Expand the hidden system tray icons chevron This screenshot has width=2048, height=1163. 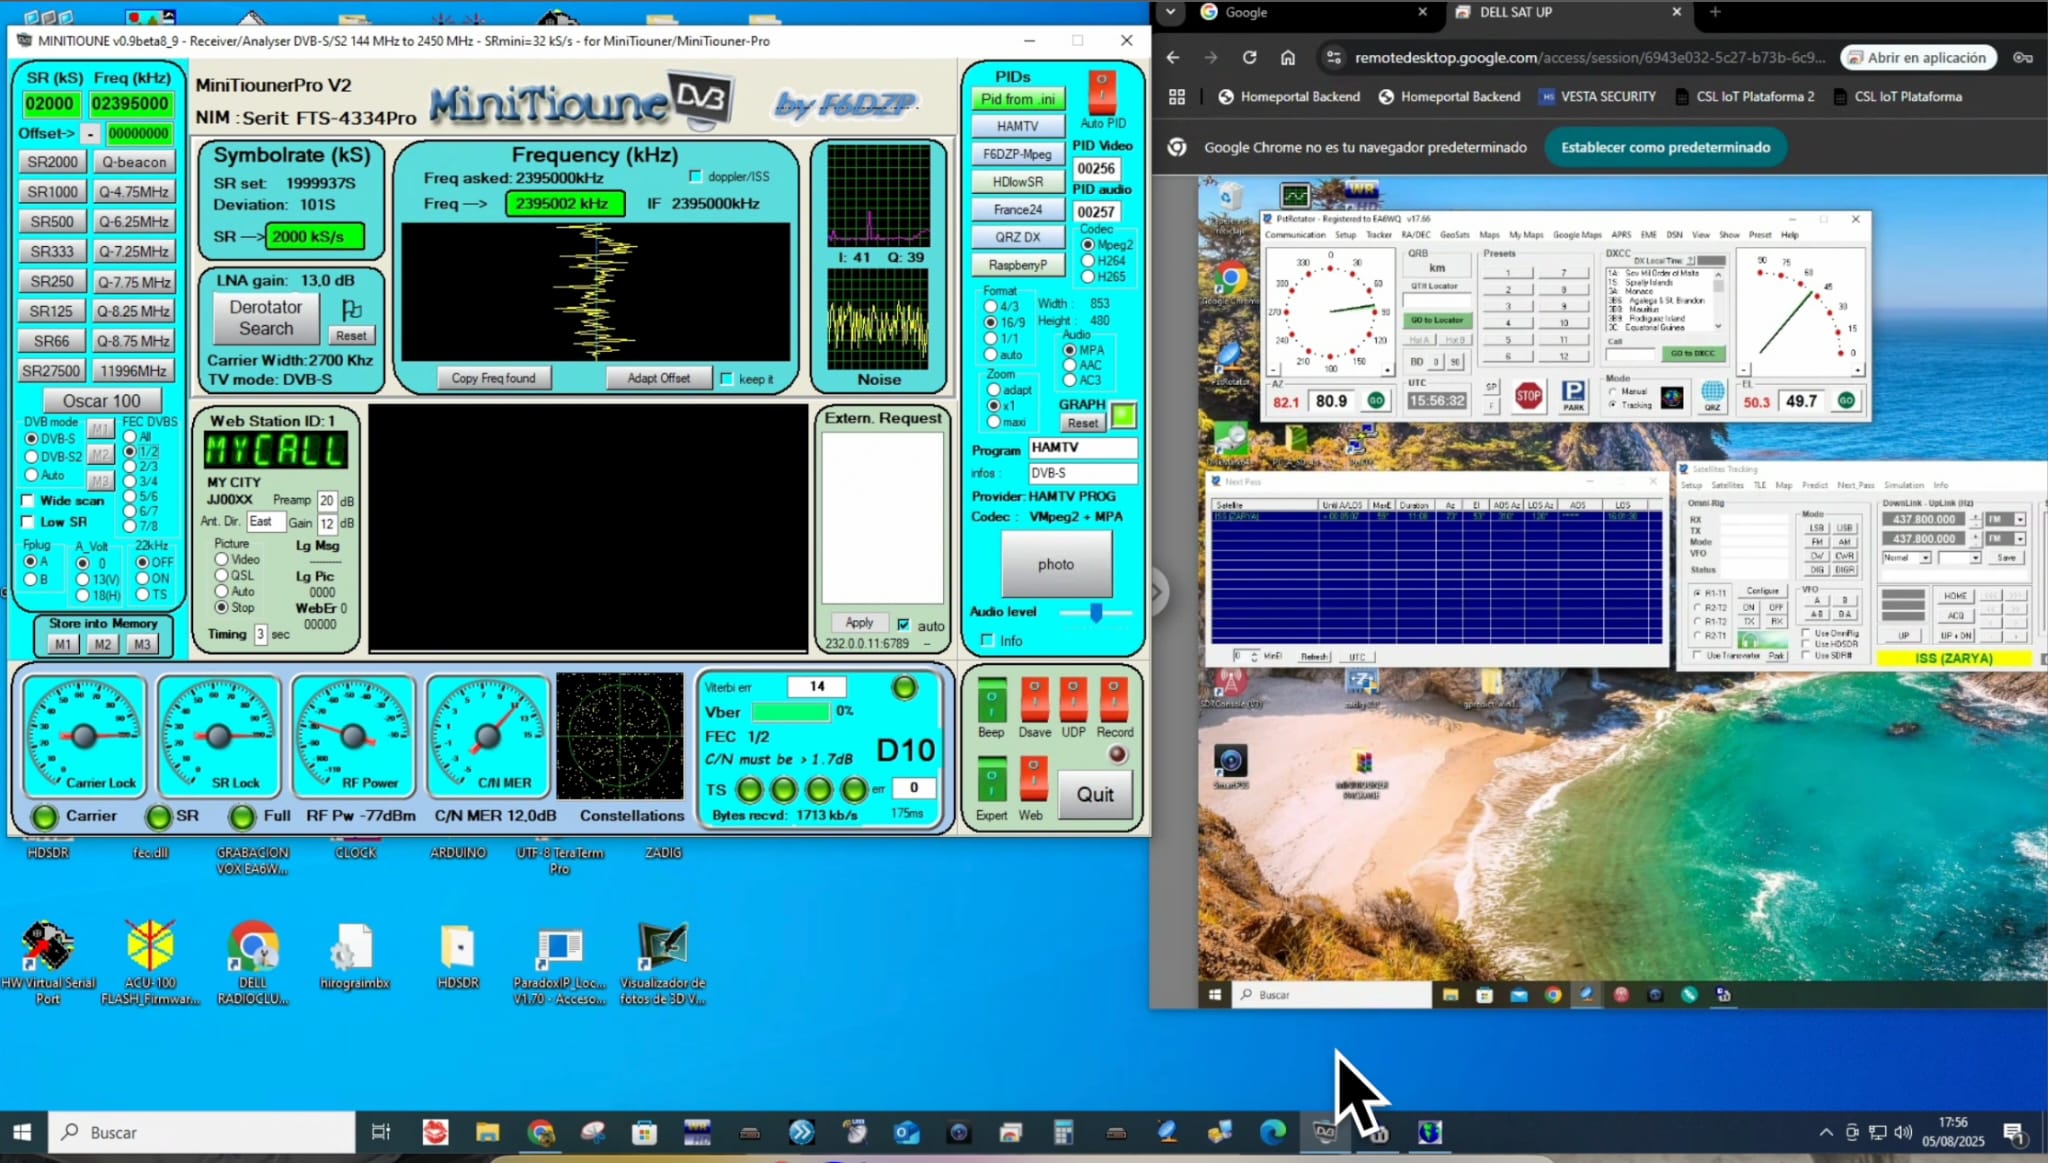pos(1826,1132)
